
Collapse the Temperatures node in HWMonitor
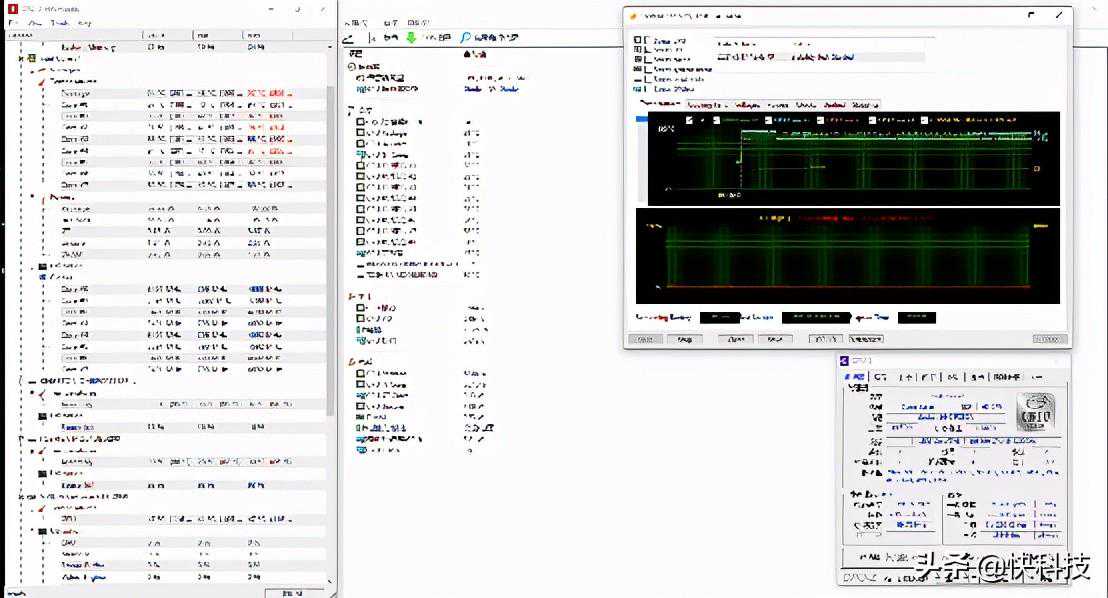click(x=32, y=82)
